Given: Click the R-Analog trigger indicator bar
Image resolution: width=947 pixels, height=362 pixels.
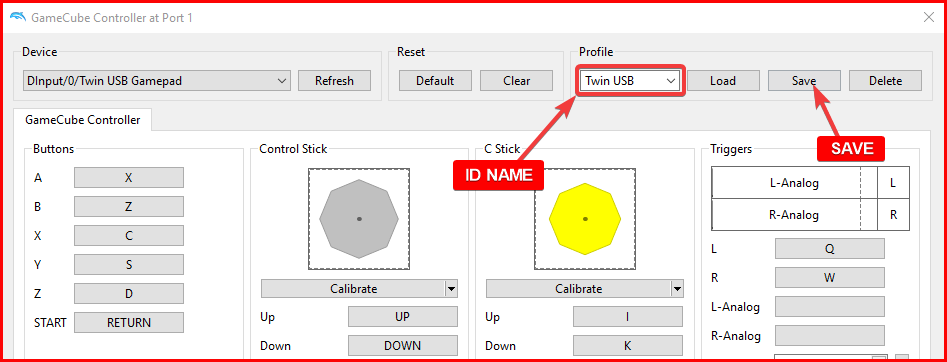Looking at the screenshot, I should tap(794, 215).
